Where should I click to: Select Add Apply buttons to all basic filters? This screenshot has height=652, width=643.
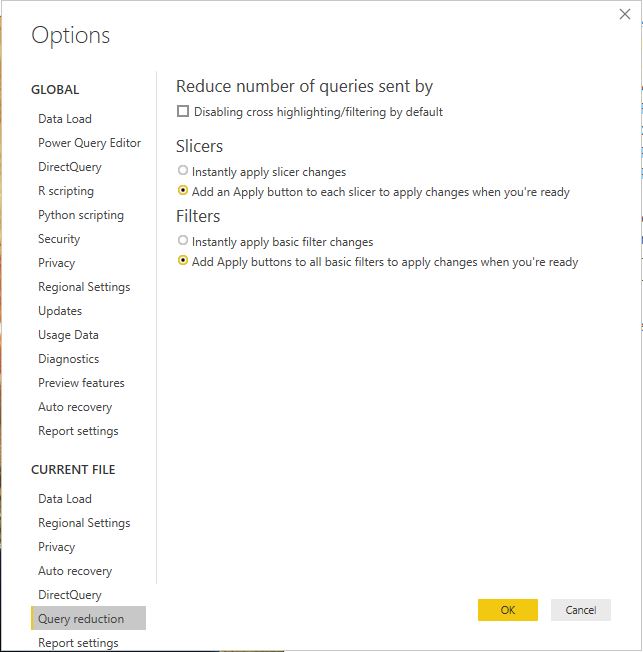[183, 261]
